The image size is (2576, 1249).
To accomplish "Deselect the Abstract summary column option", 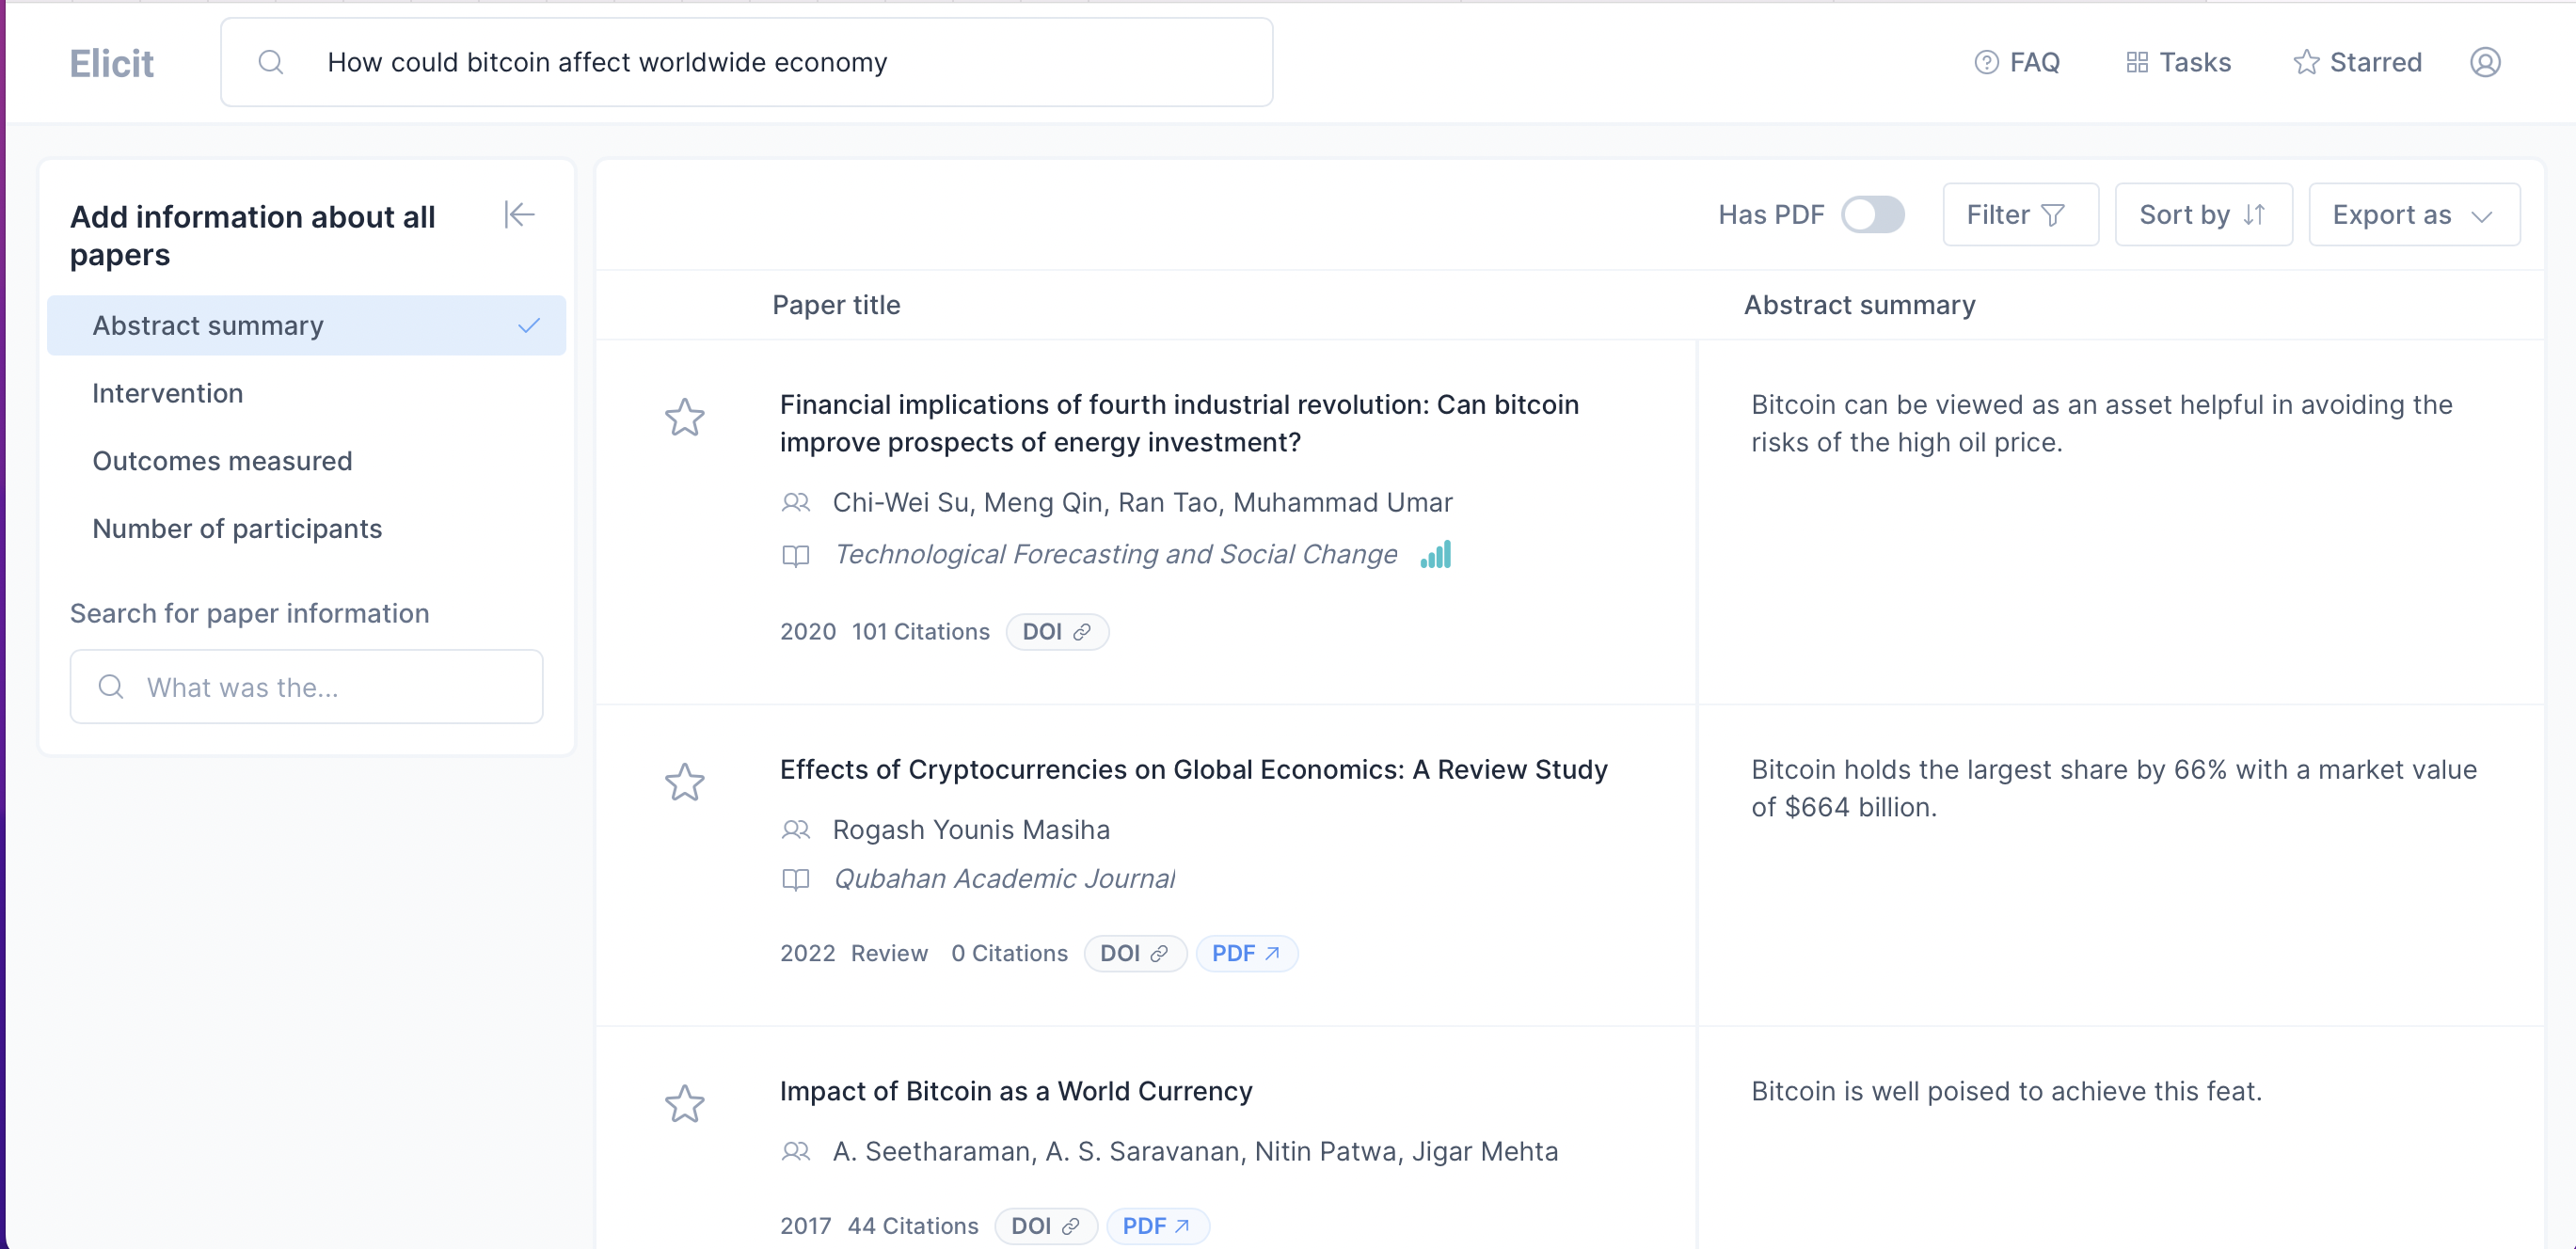I will click(306, 325).
